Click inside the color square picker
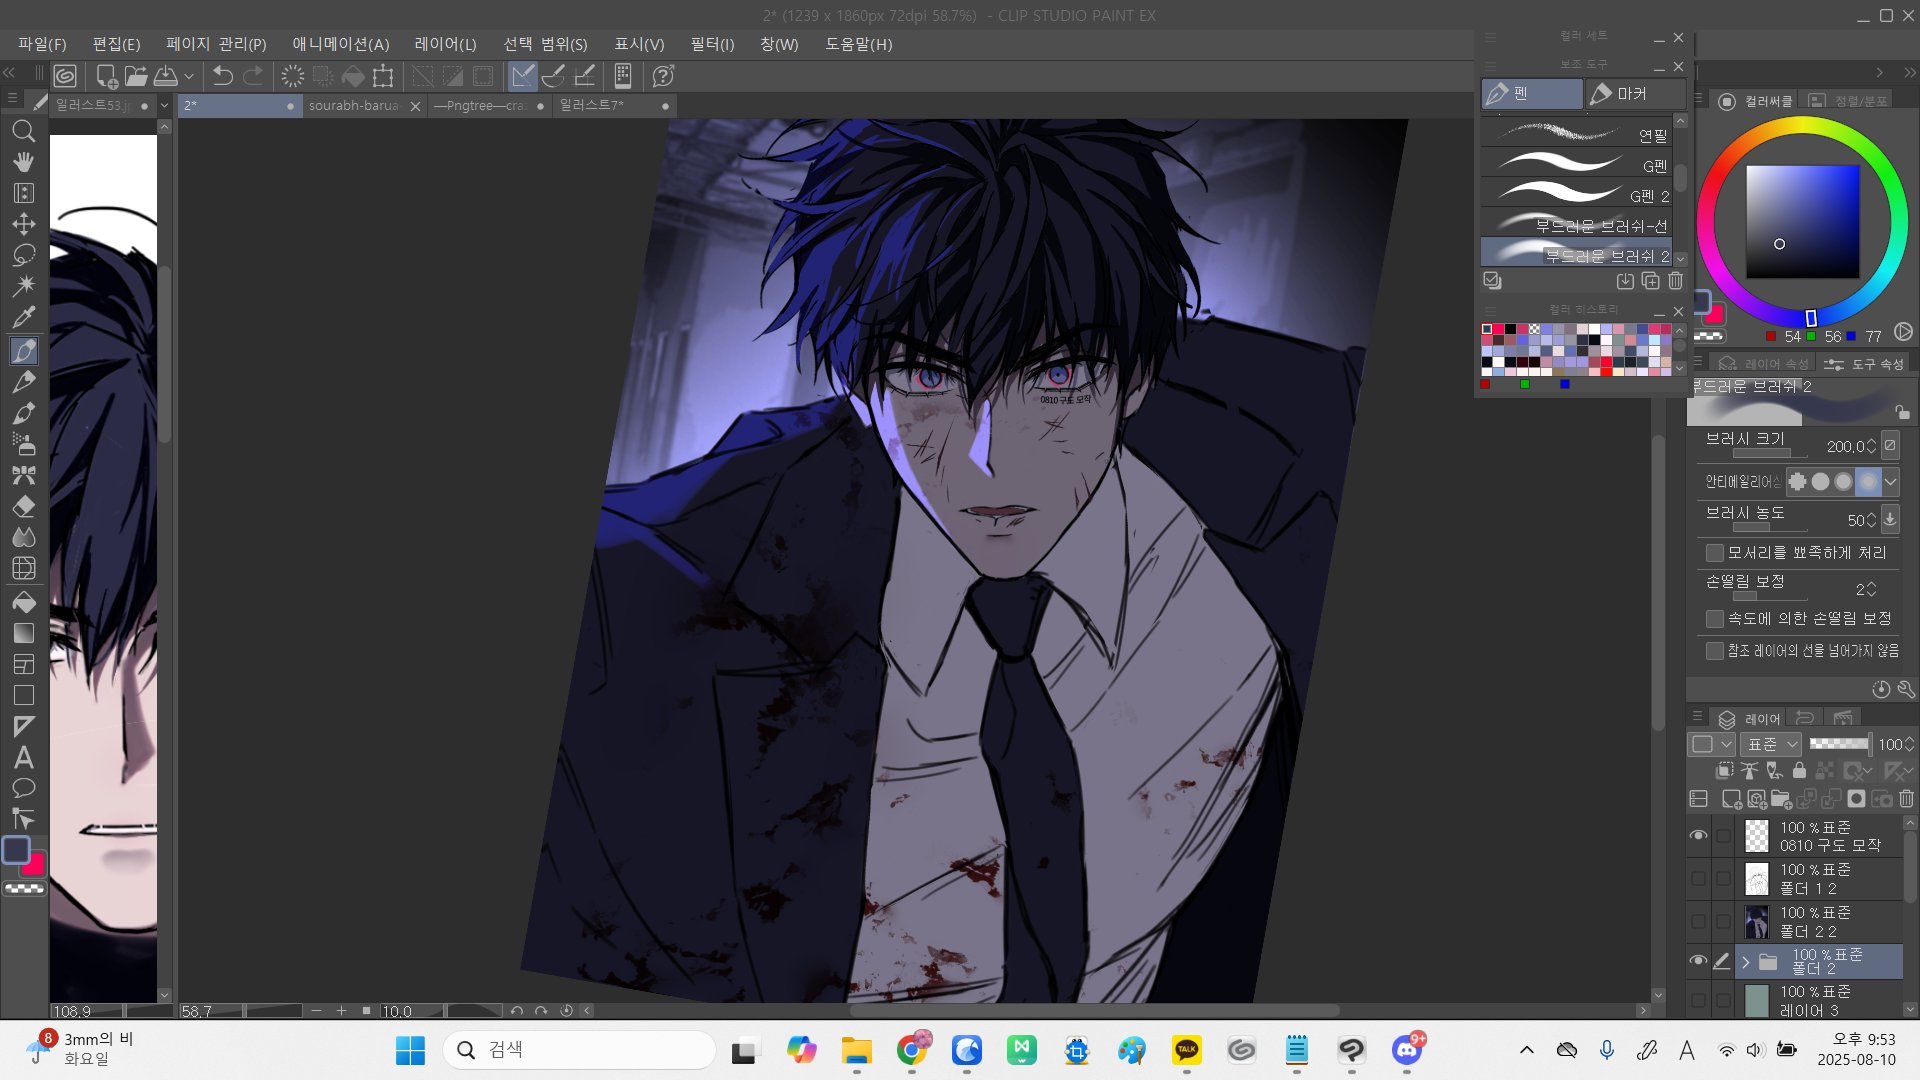1920x1080 pixels. coord(1802,221)
